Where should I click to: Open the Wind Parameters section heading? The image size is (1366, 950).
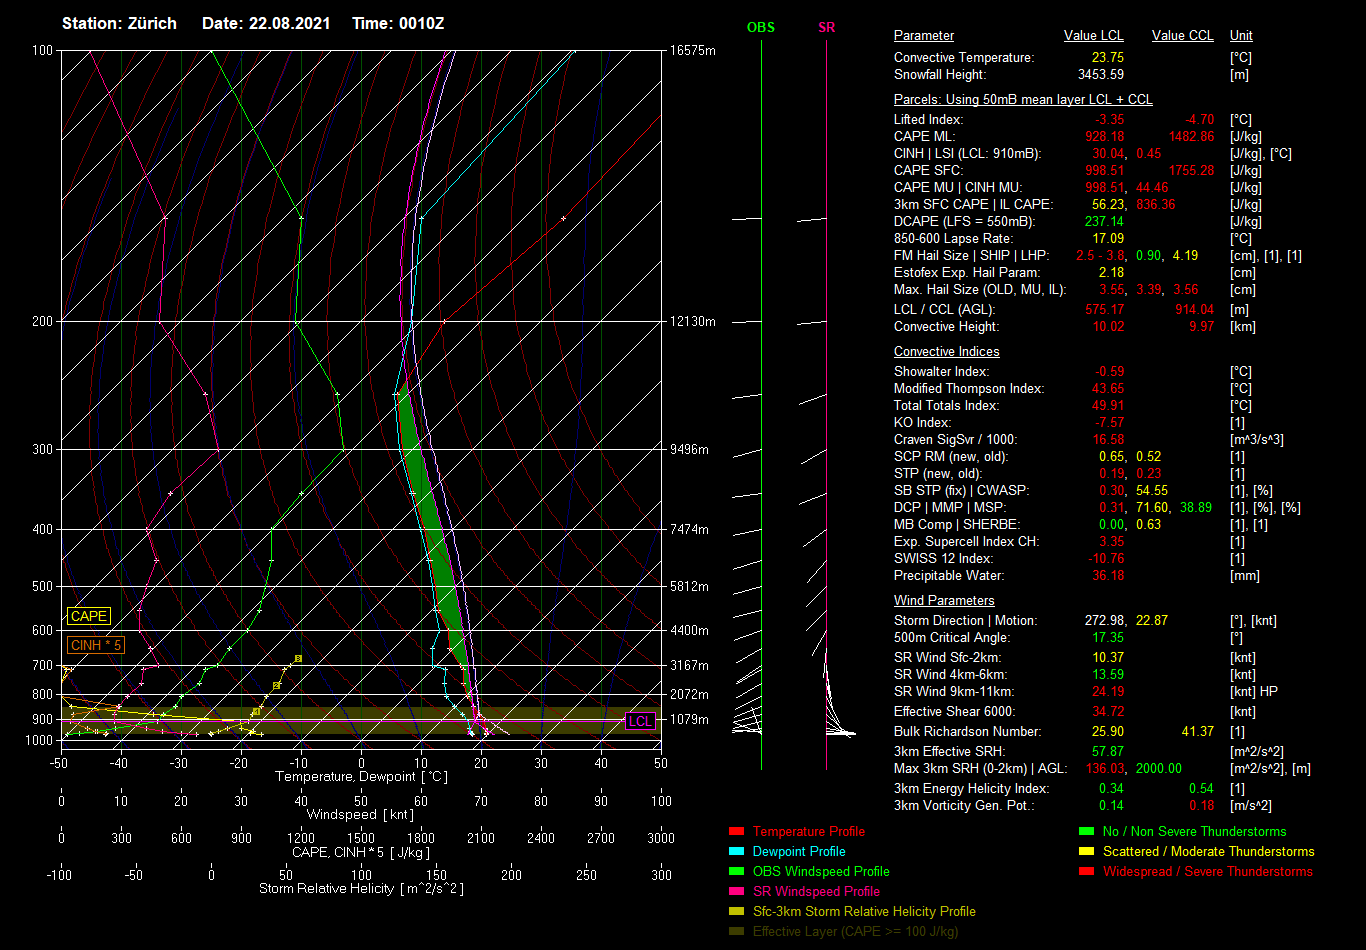pyautogui.click(x=944, y=601)
